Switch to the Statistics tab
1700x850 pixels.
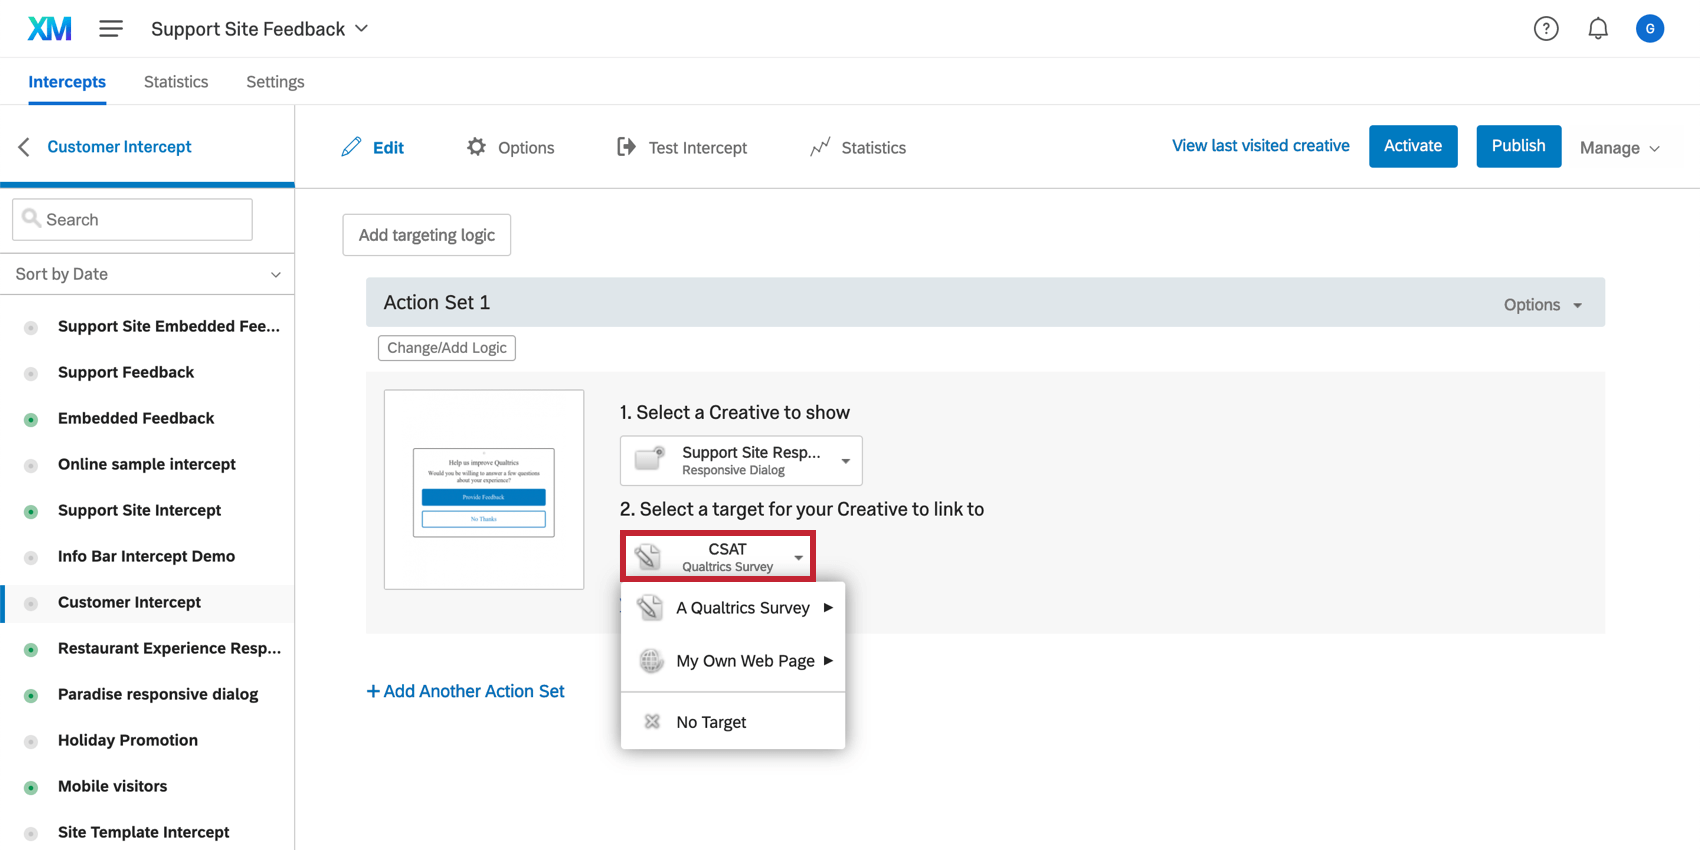[x=176, y=82]
